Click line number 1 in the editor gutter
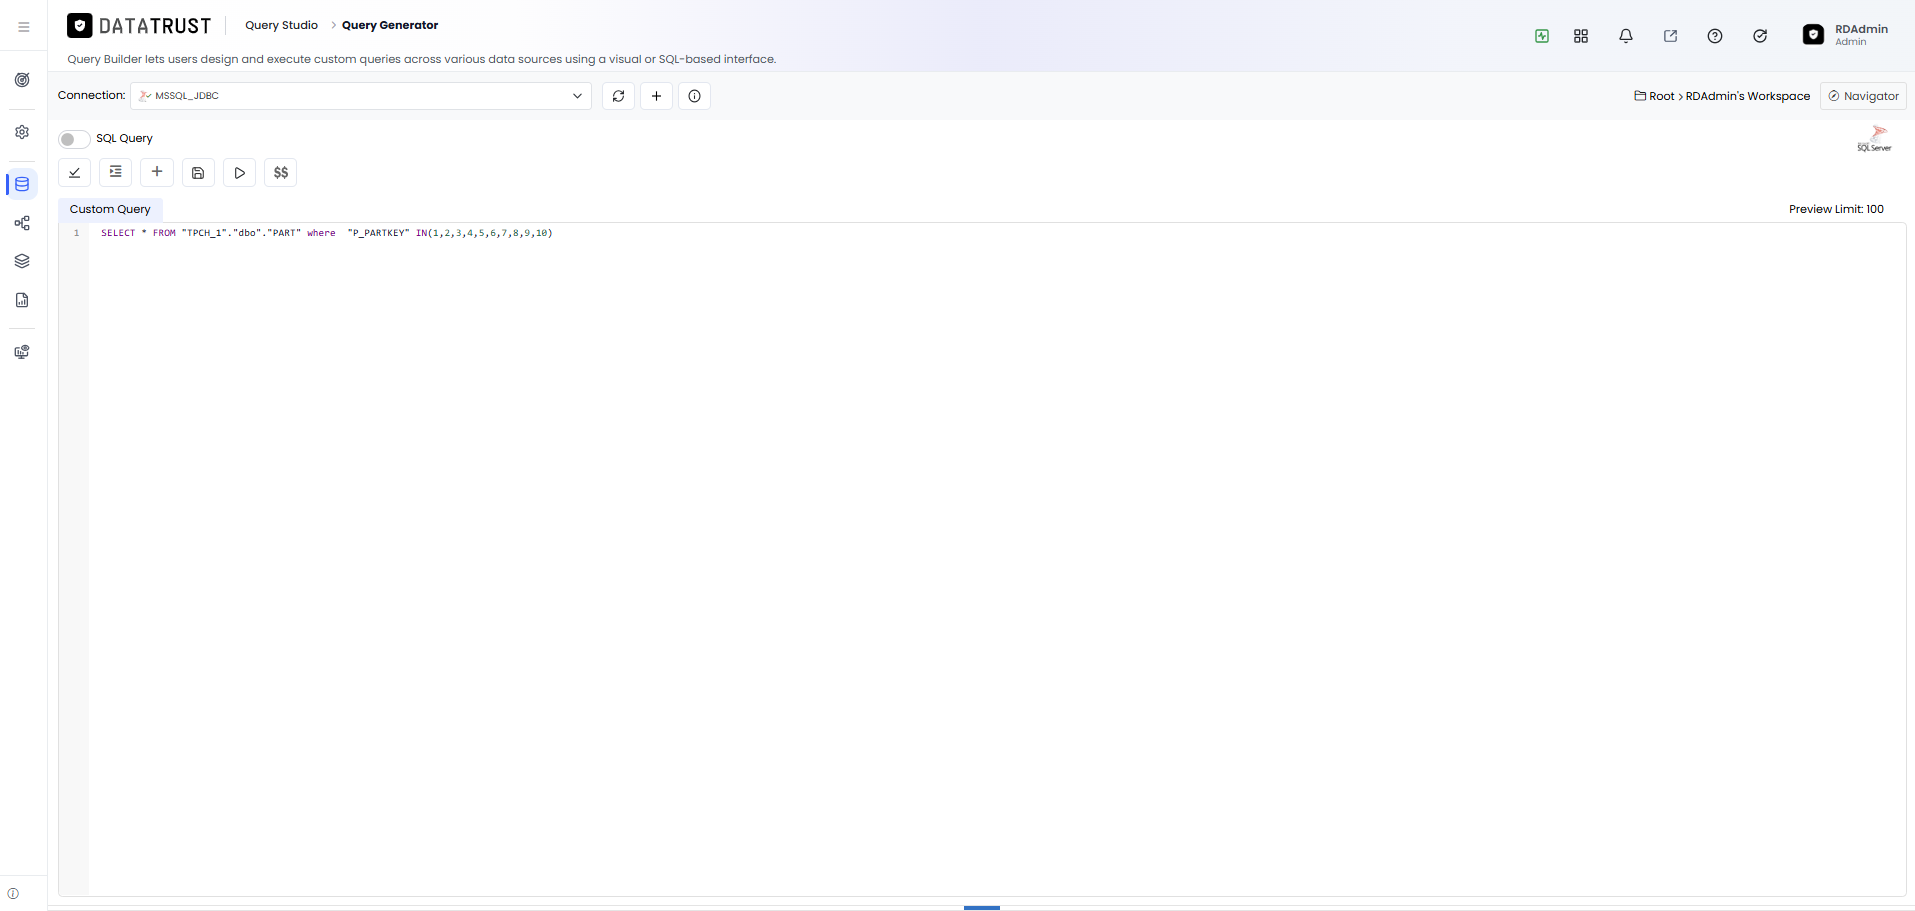This screenshot has height=911, width=1915. pos(76,233)
